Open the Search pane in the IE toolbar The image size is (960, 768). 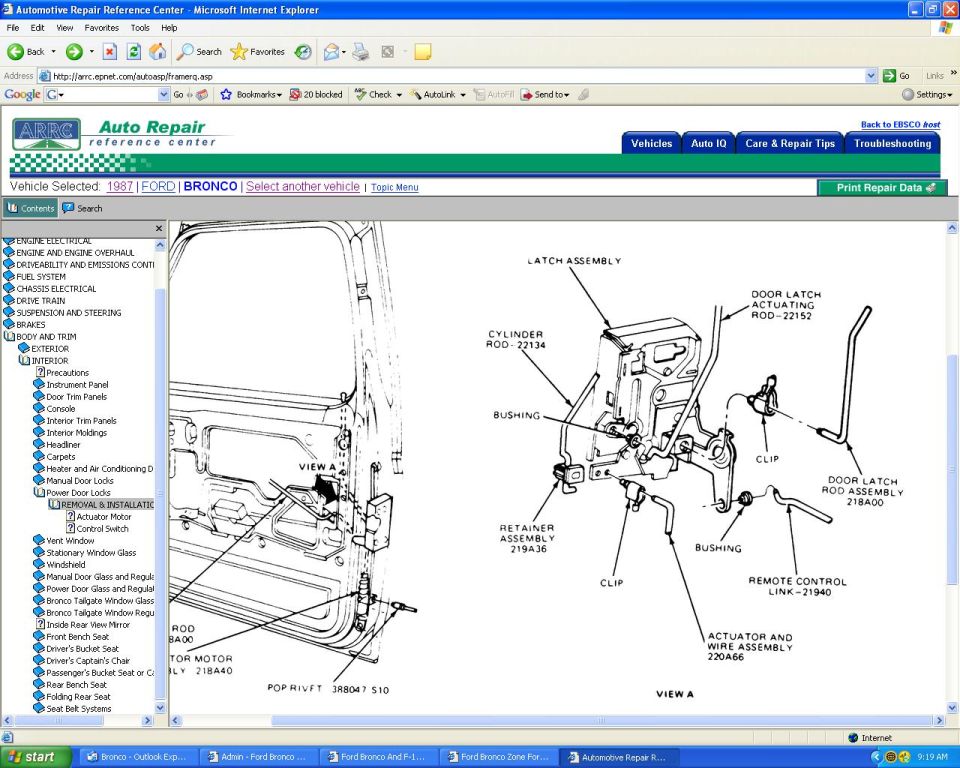click(199, 52)
